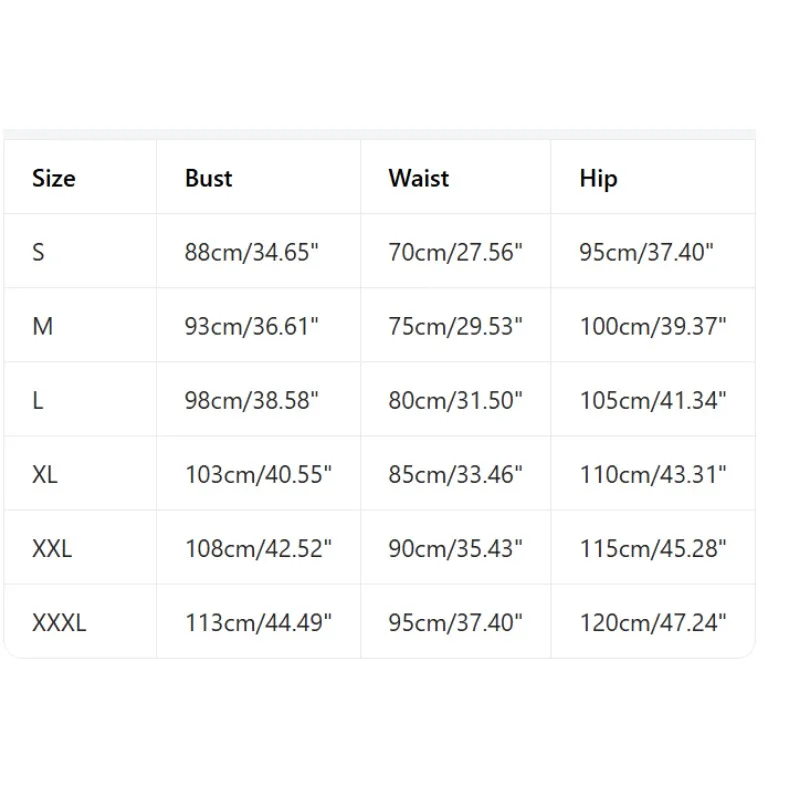The width and height of the screenshot is (800, 800).
Task: Click bust value 88cm/34.65"
Action: coord(251,252)
